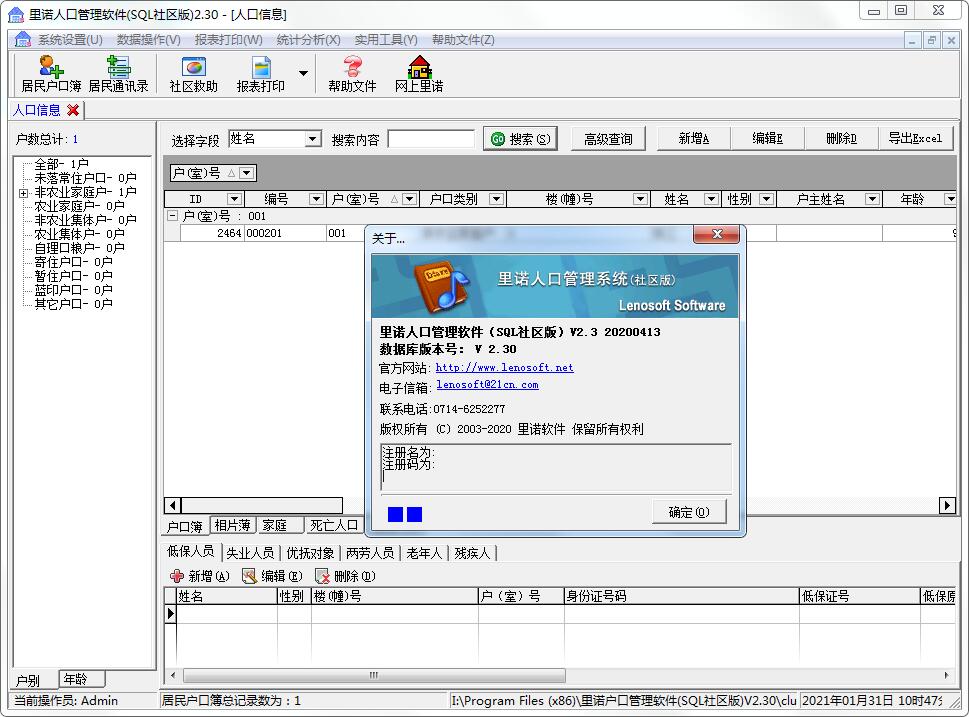Click the lenosoft@21cn.com email link

coord(487,384)
